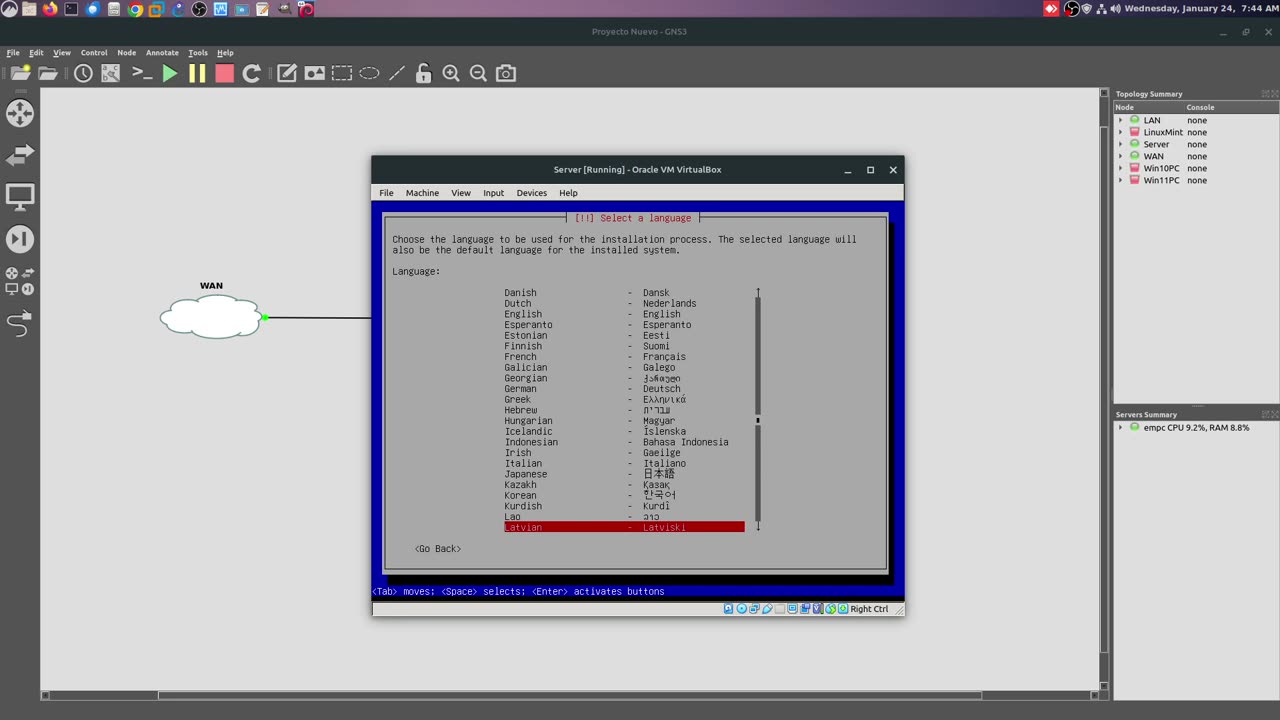
Task: Select the Draw ellipse tool
Action: 369,73
